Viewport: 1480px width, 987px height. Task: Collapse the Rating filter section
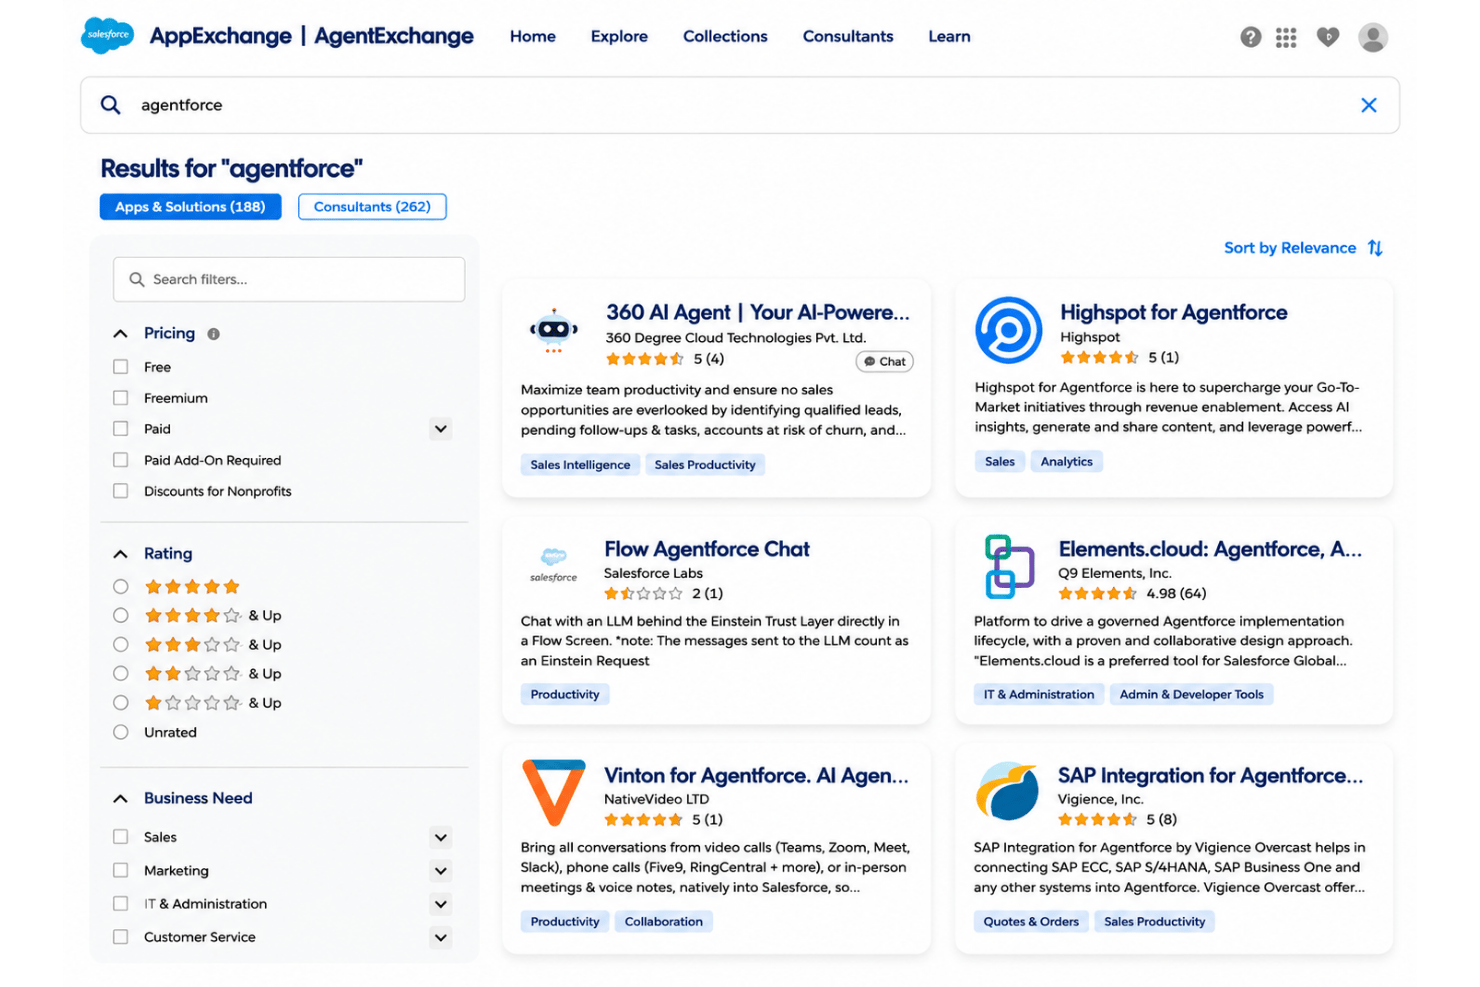(121, 554)
